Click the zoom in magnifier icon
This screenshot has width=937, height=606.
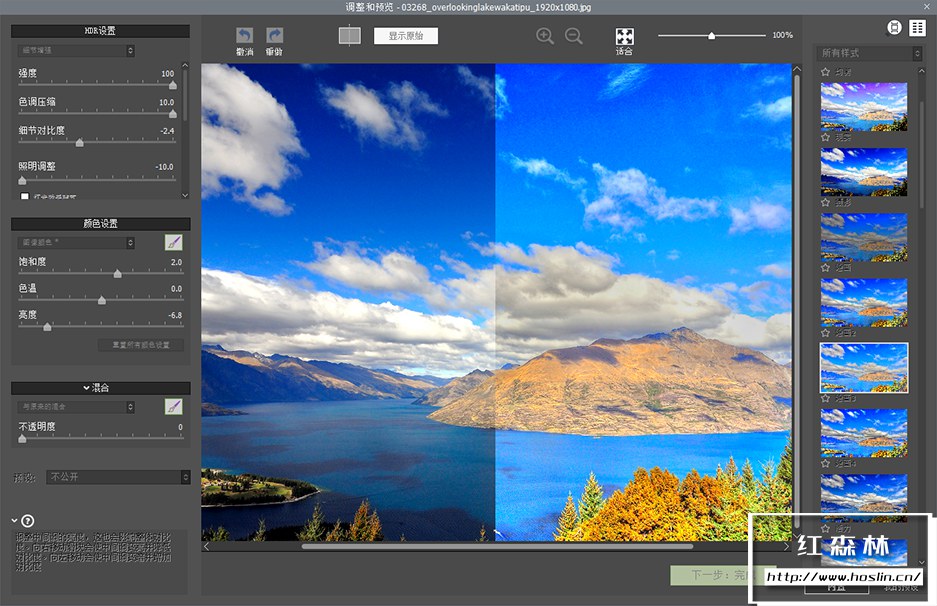tap(544, 36)
